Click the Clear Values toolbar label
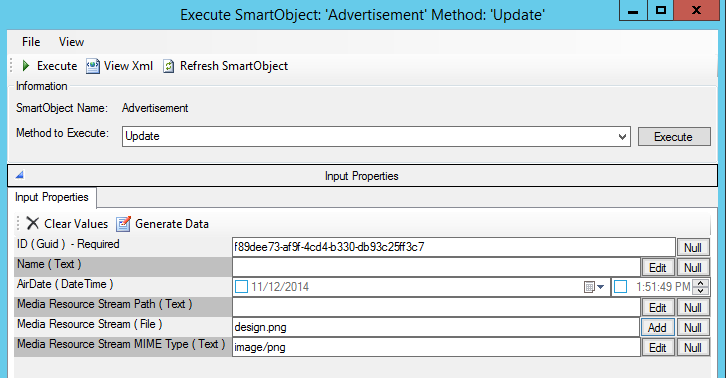 (x=76, y=224)
